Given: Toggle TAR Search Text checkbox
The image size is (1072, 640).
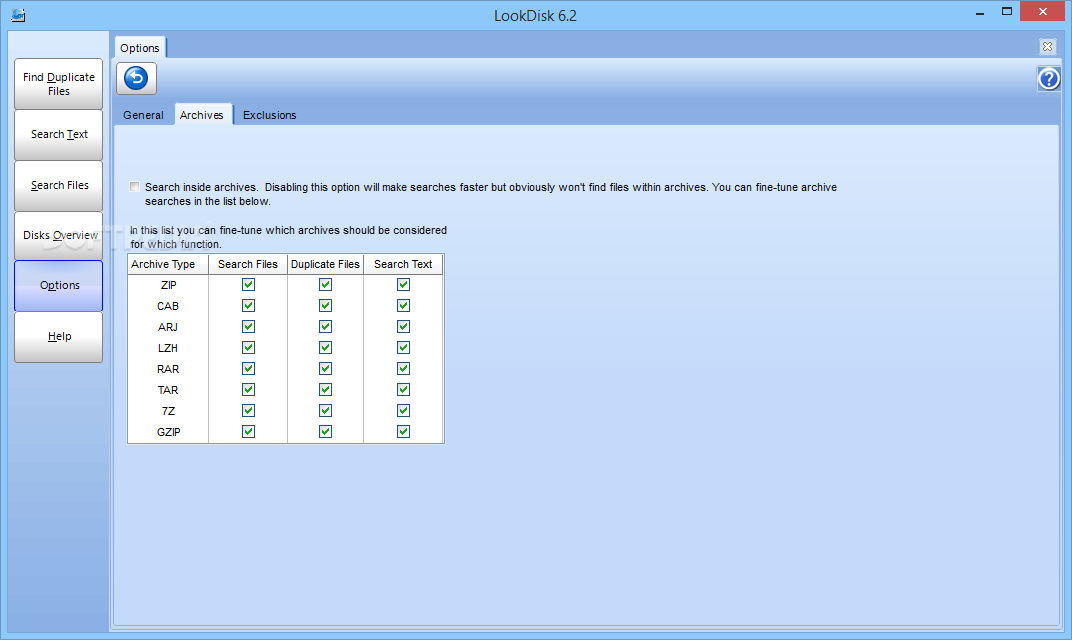Looking at the screenshot, I should coord(403,390).
